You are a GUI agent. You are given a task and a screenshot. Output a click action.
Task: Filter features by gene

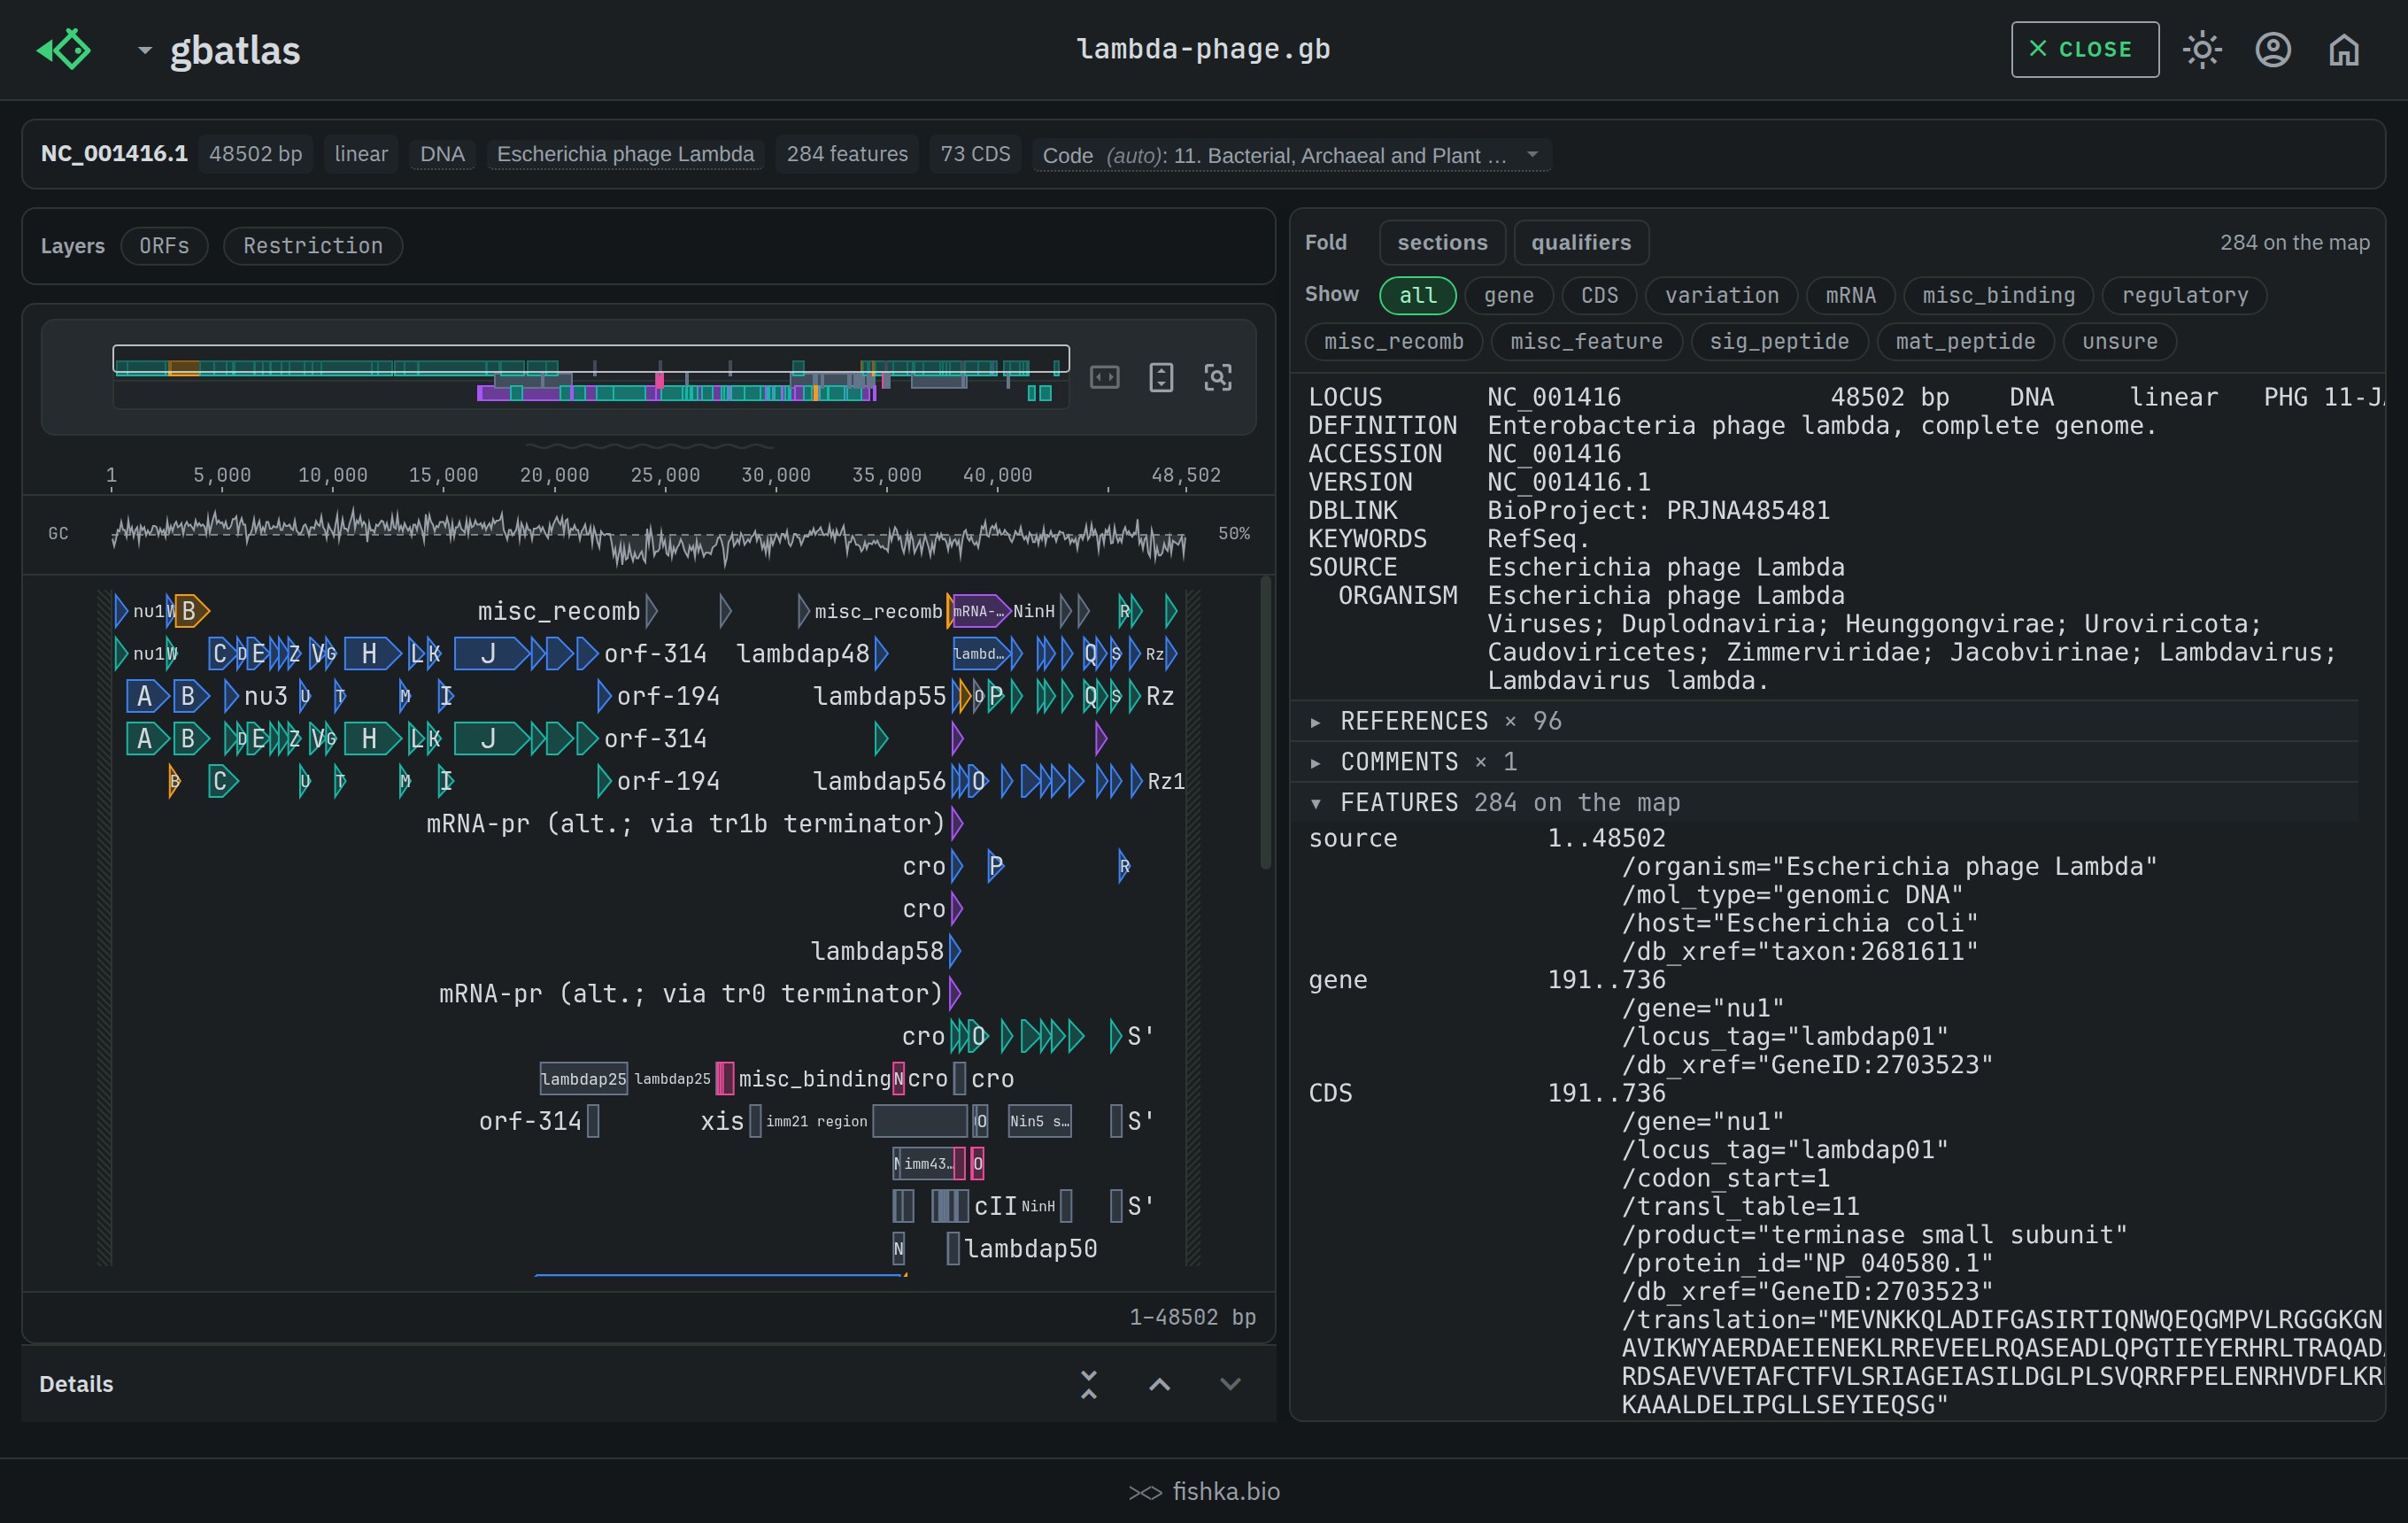(1508, 295)
